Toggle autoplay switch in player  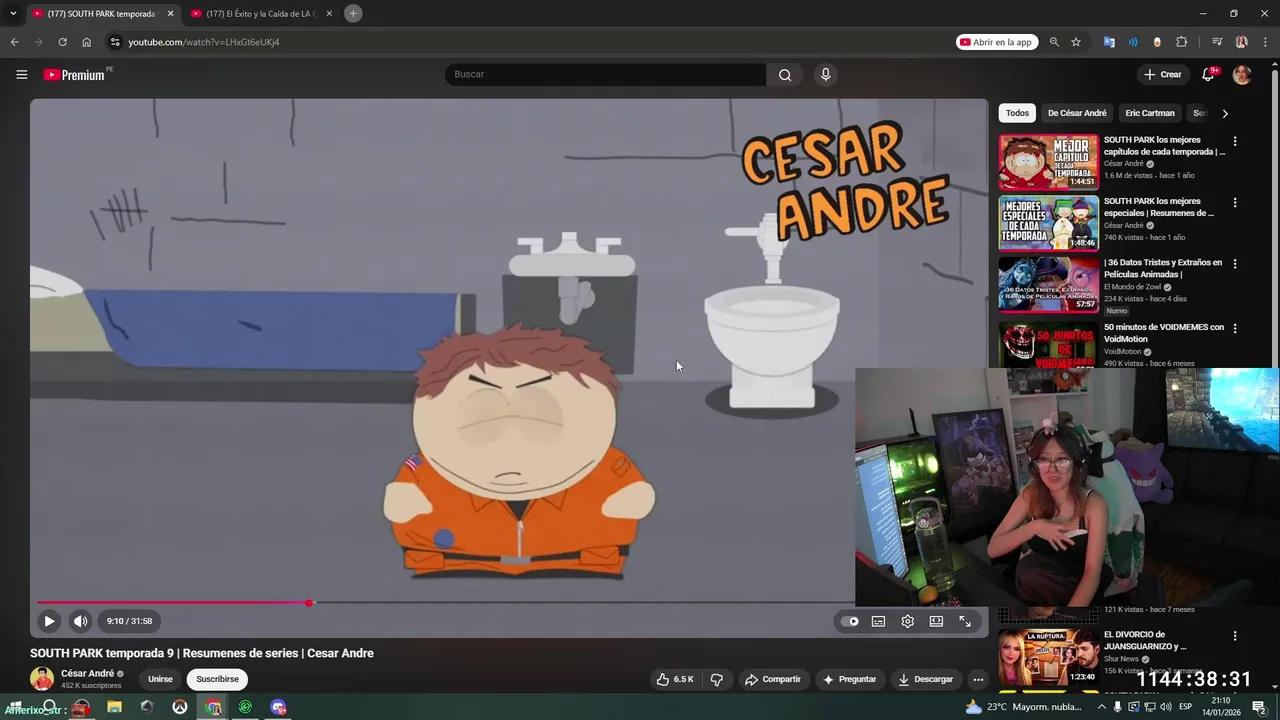(850, 621)
